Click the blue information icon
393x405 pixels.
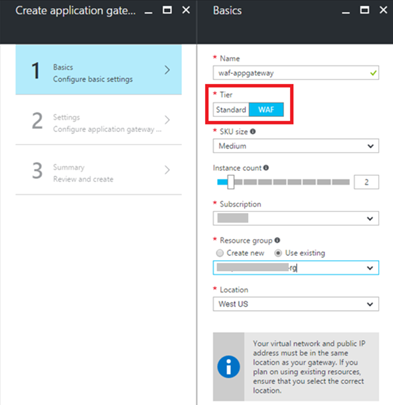tap(229, 367)
